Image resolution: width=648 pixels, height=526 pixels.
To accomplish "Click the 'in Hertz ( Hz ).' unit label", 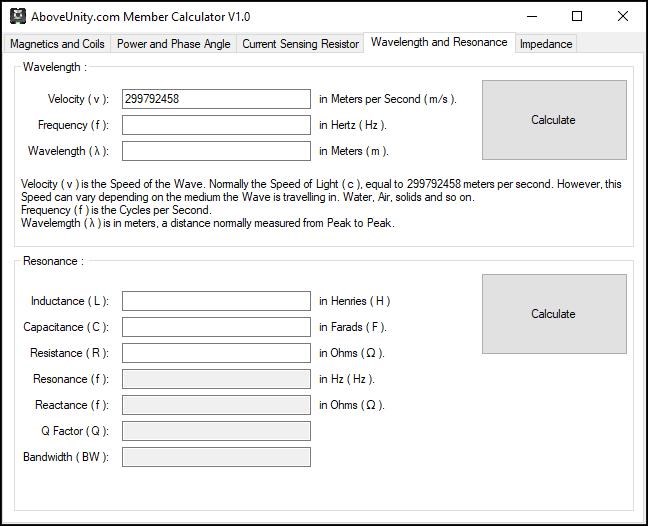I will (x=353, y=125).
